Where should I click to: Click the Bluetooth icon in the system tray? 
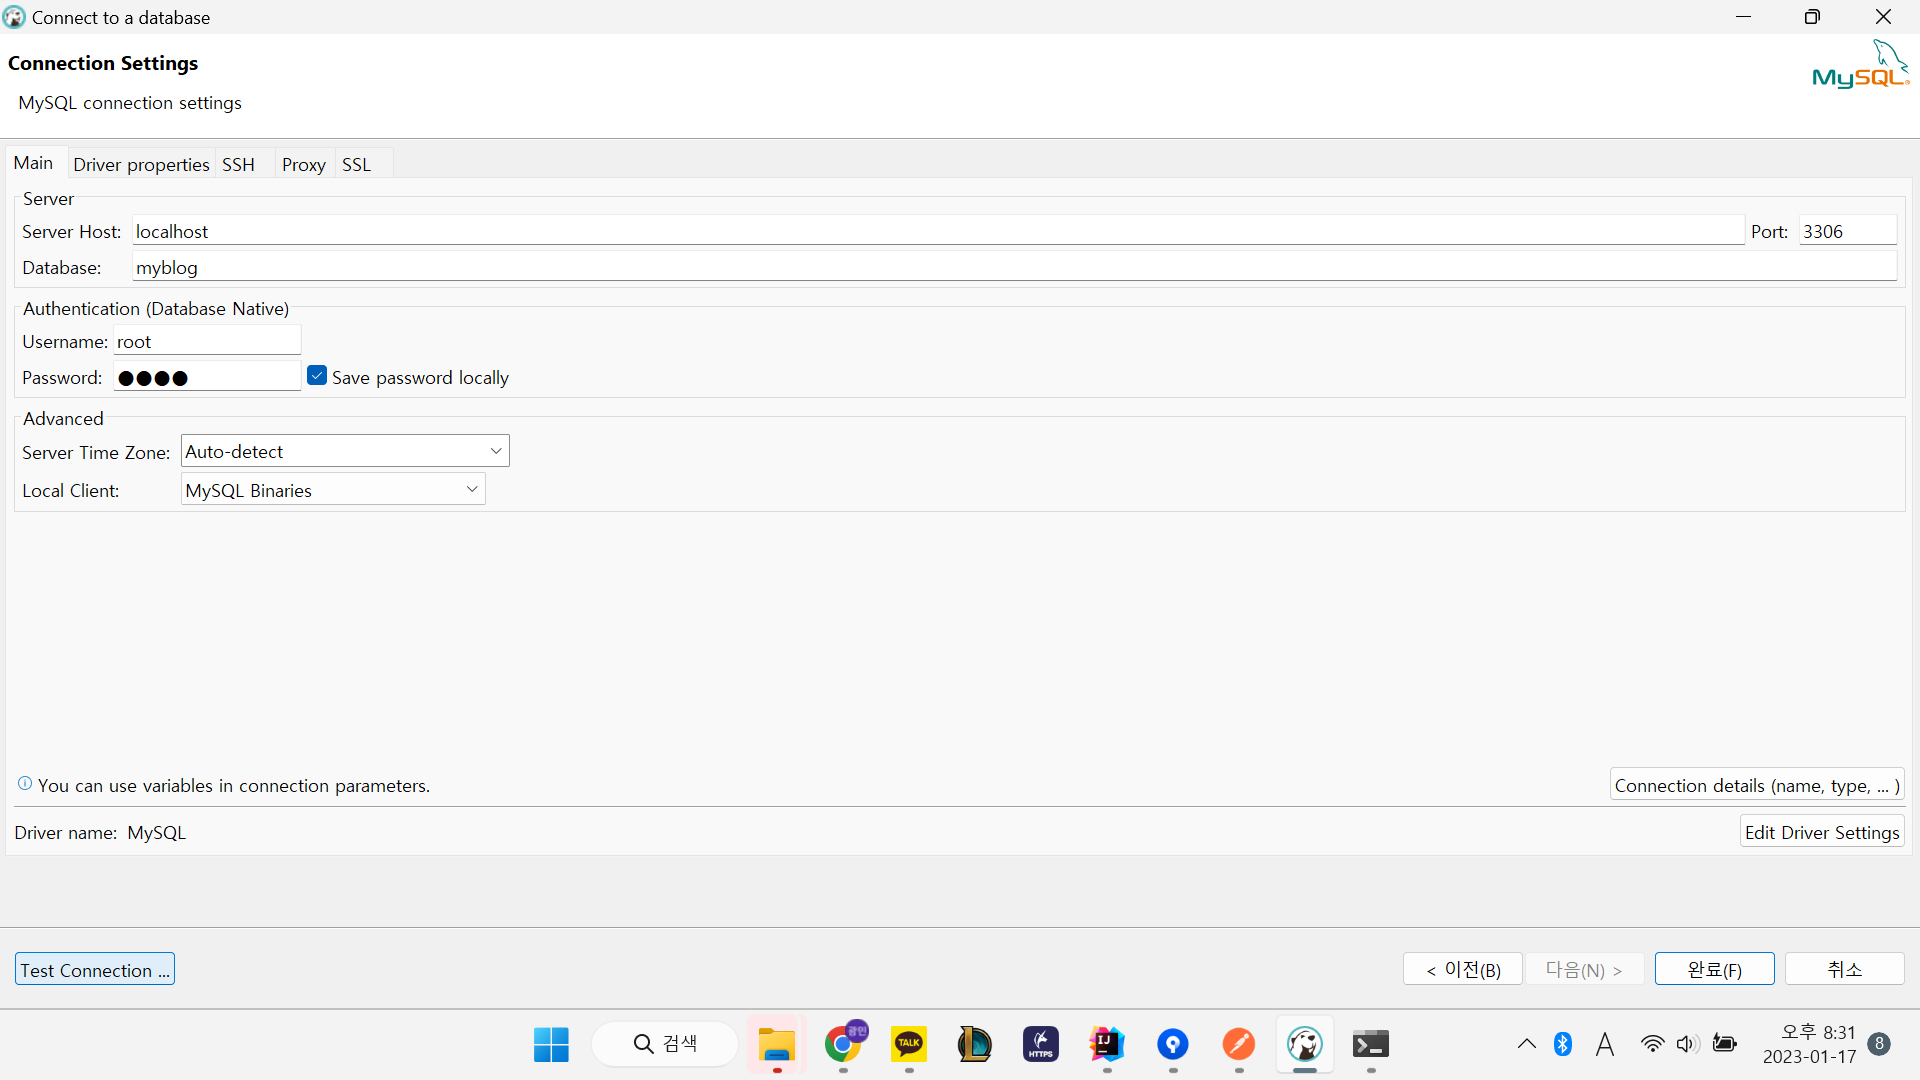pyautogui.click(x=1563, y=1045)
